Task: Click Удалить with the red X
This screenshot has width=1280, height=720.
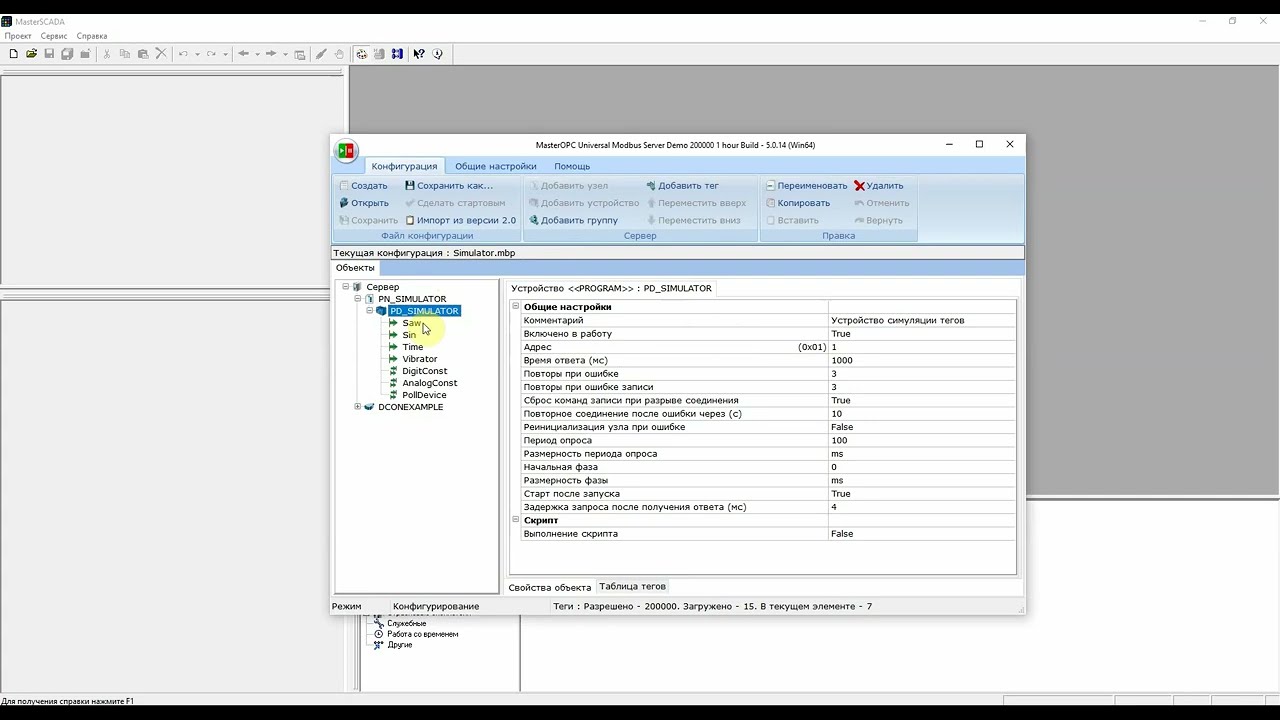Action: [879, 185]
